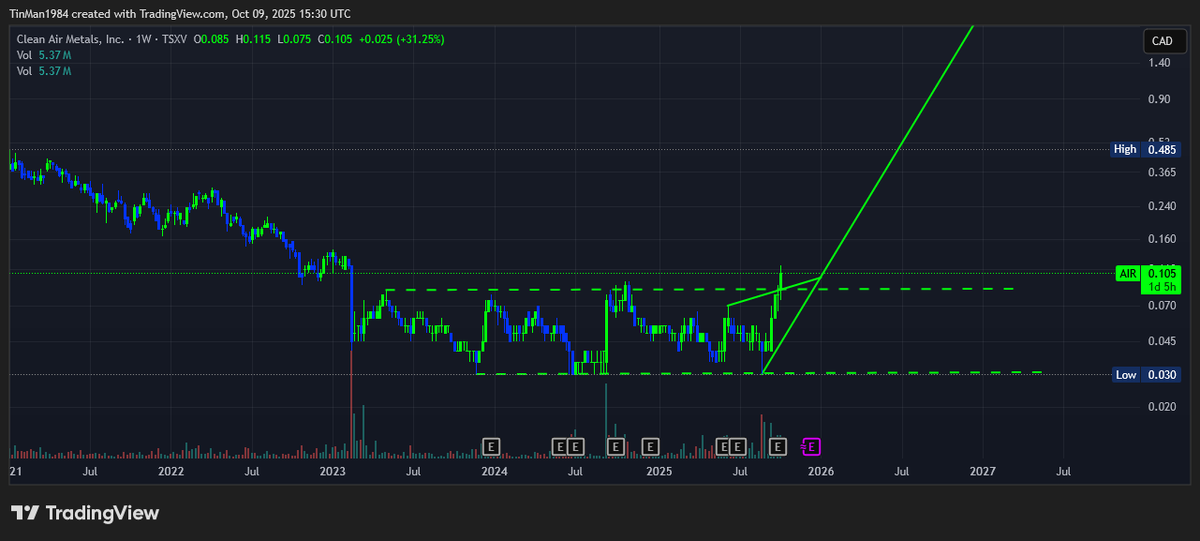1200x541 pixels.
Task: Click the 2023 time axis label
Action: point(332,470)
